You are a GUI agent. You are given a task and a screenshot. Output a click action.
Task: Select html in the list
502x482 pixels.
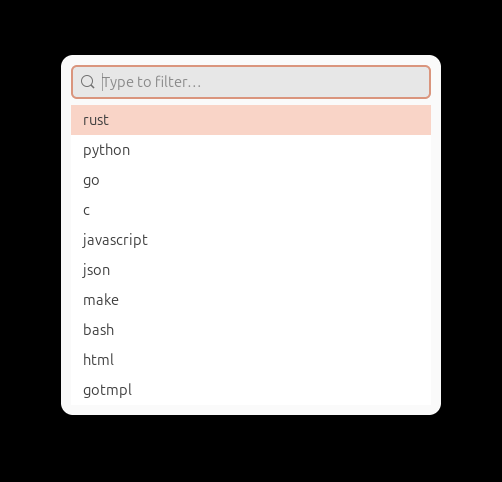point(251,360)
